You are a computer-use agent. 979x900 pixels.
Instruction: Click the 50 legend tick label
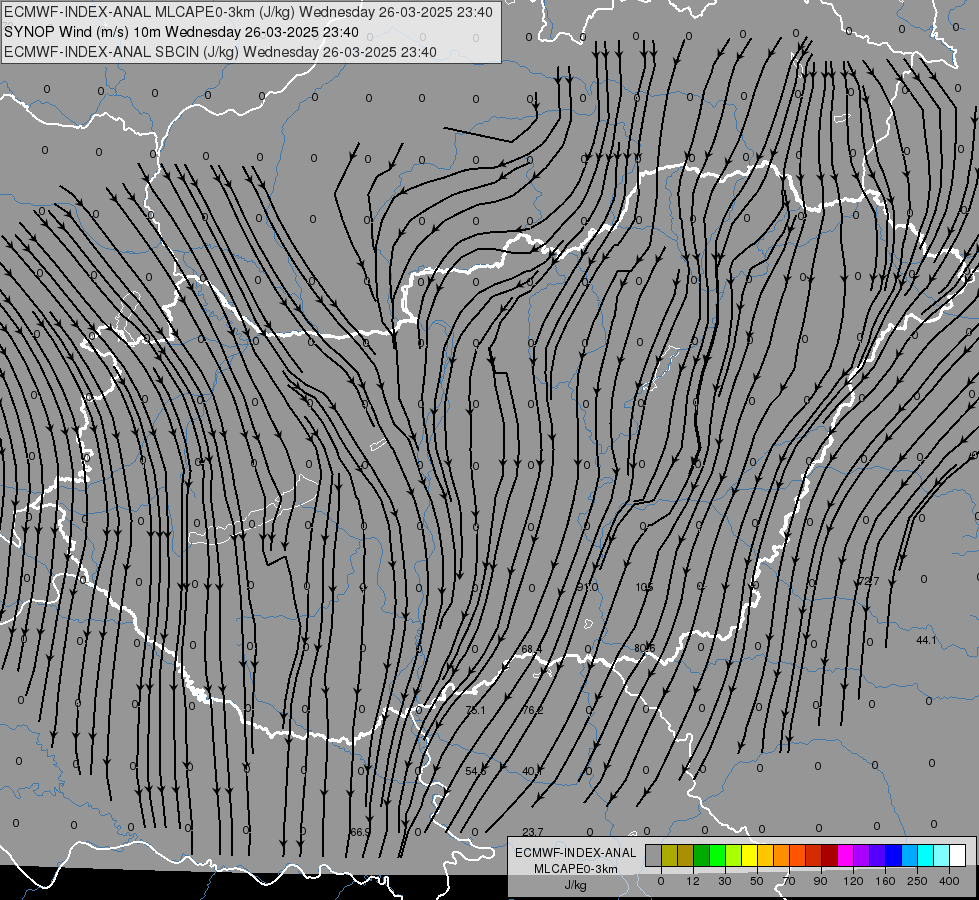tap(757, 881)
